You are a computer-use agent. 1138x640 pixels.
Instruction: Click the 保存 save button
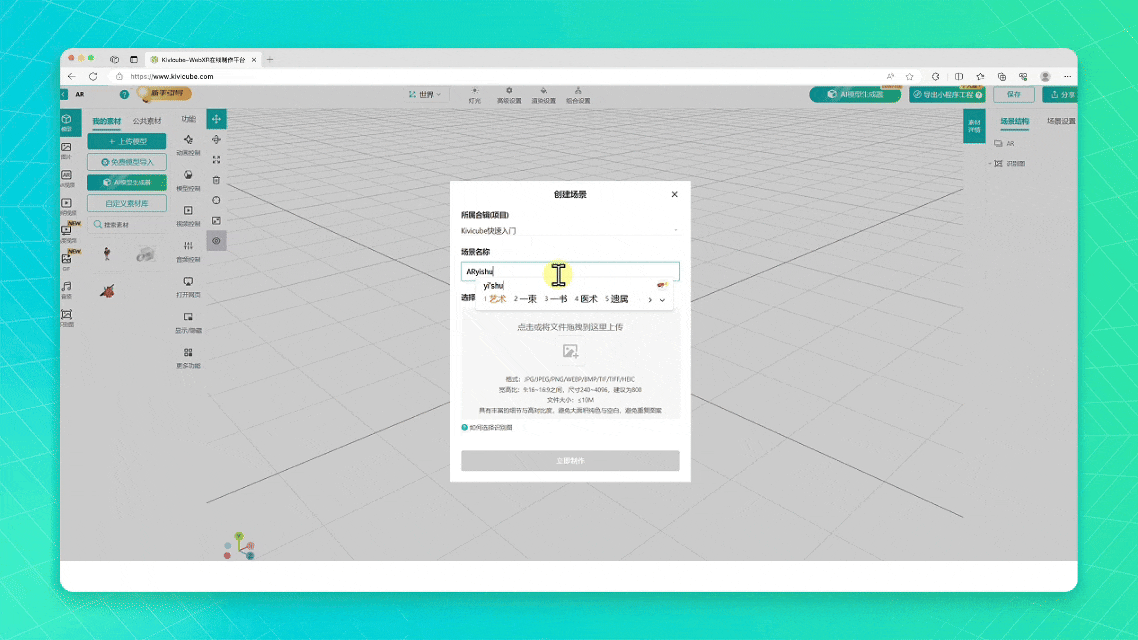pyautogui.click(x=1013, y=94)
